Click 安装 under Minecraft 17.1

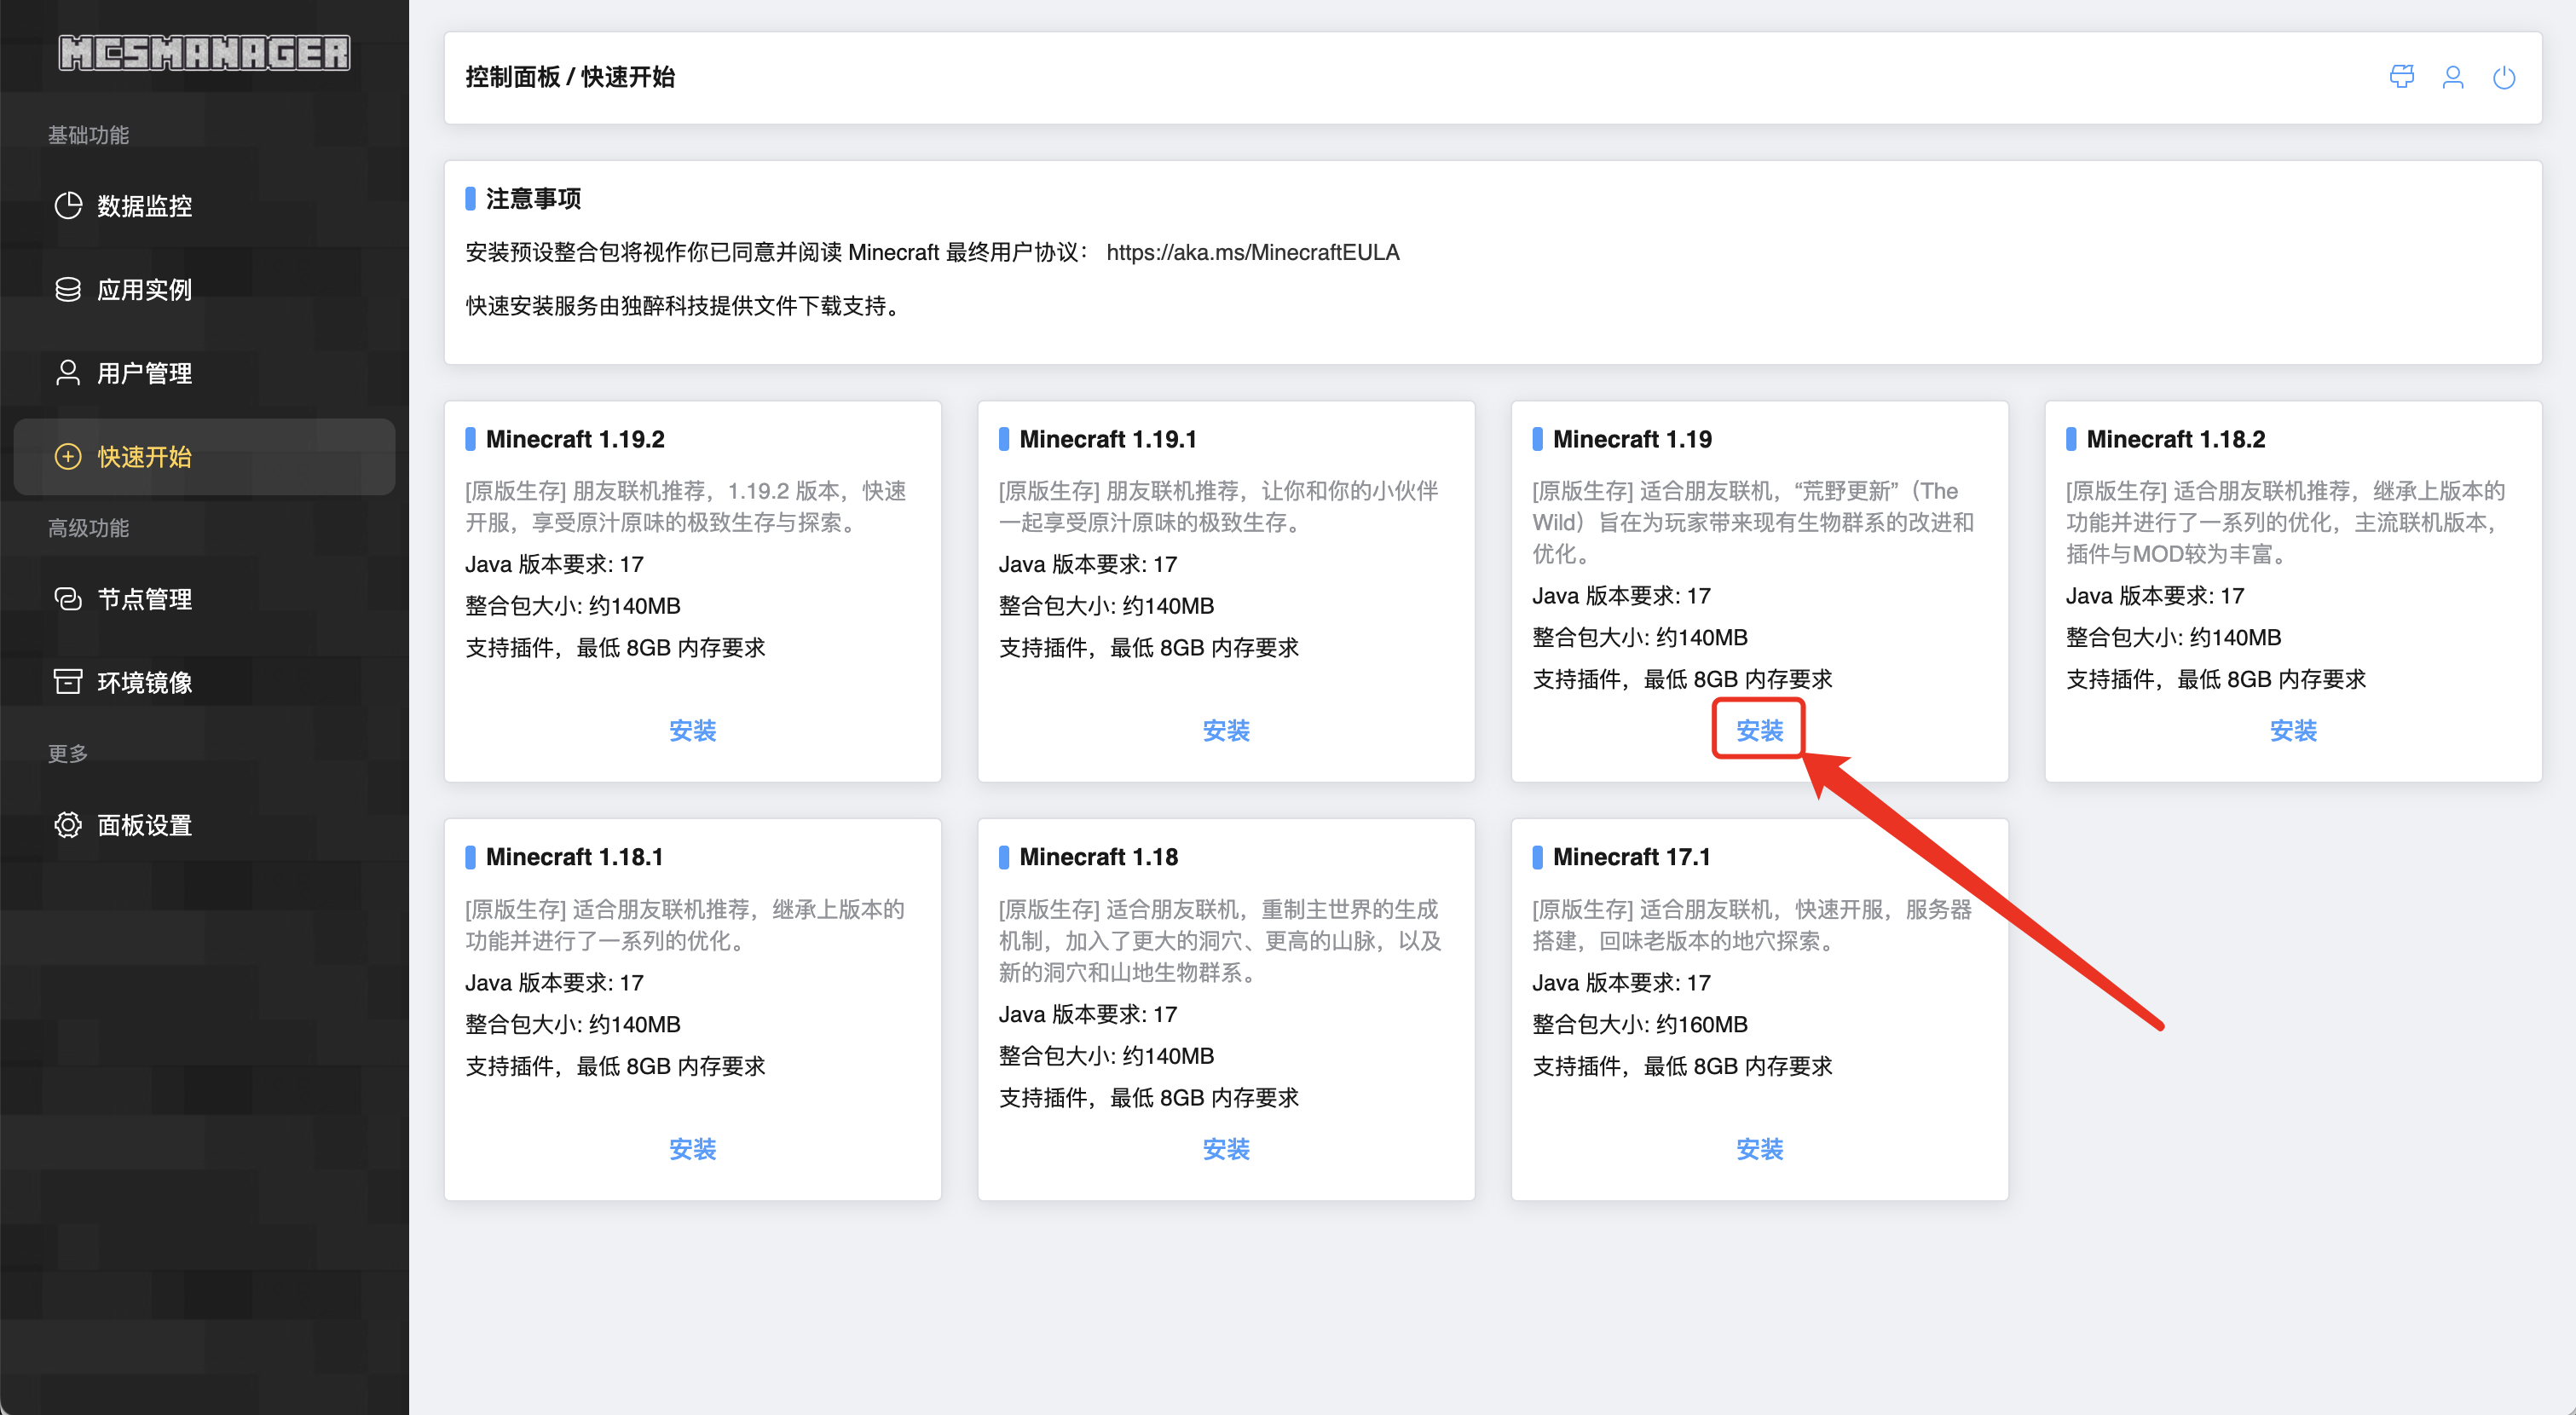[x=1759, y=1149]
